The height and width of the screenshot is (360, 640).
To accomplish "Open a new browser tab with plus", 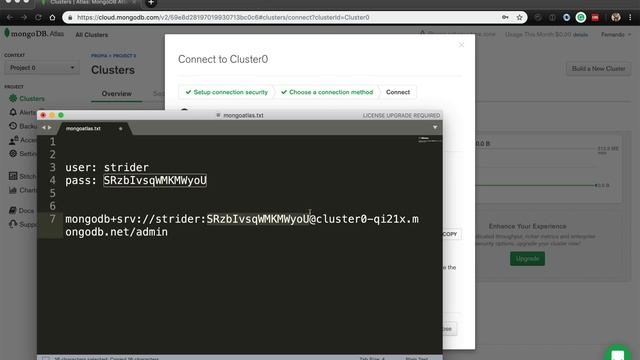I will click(151, 3).
